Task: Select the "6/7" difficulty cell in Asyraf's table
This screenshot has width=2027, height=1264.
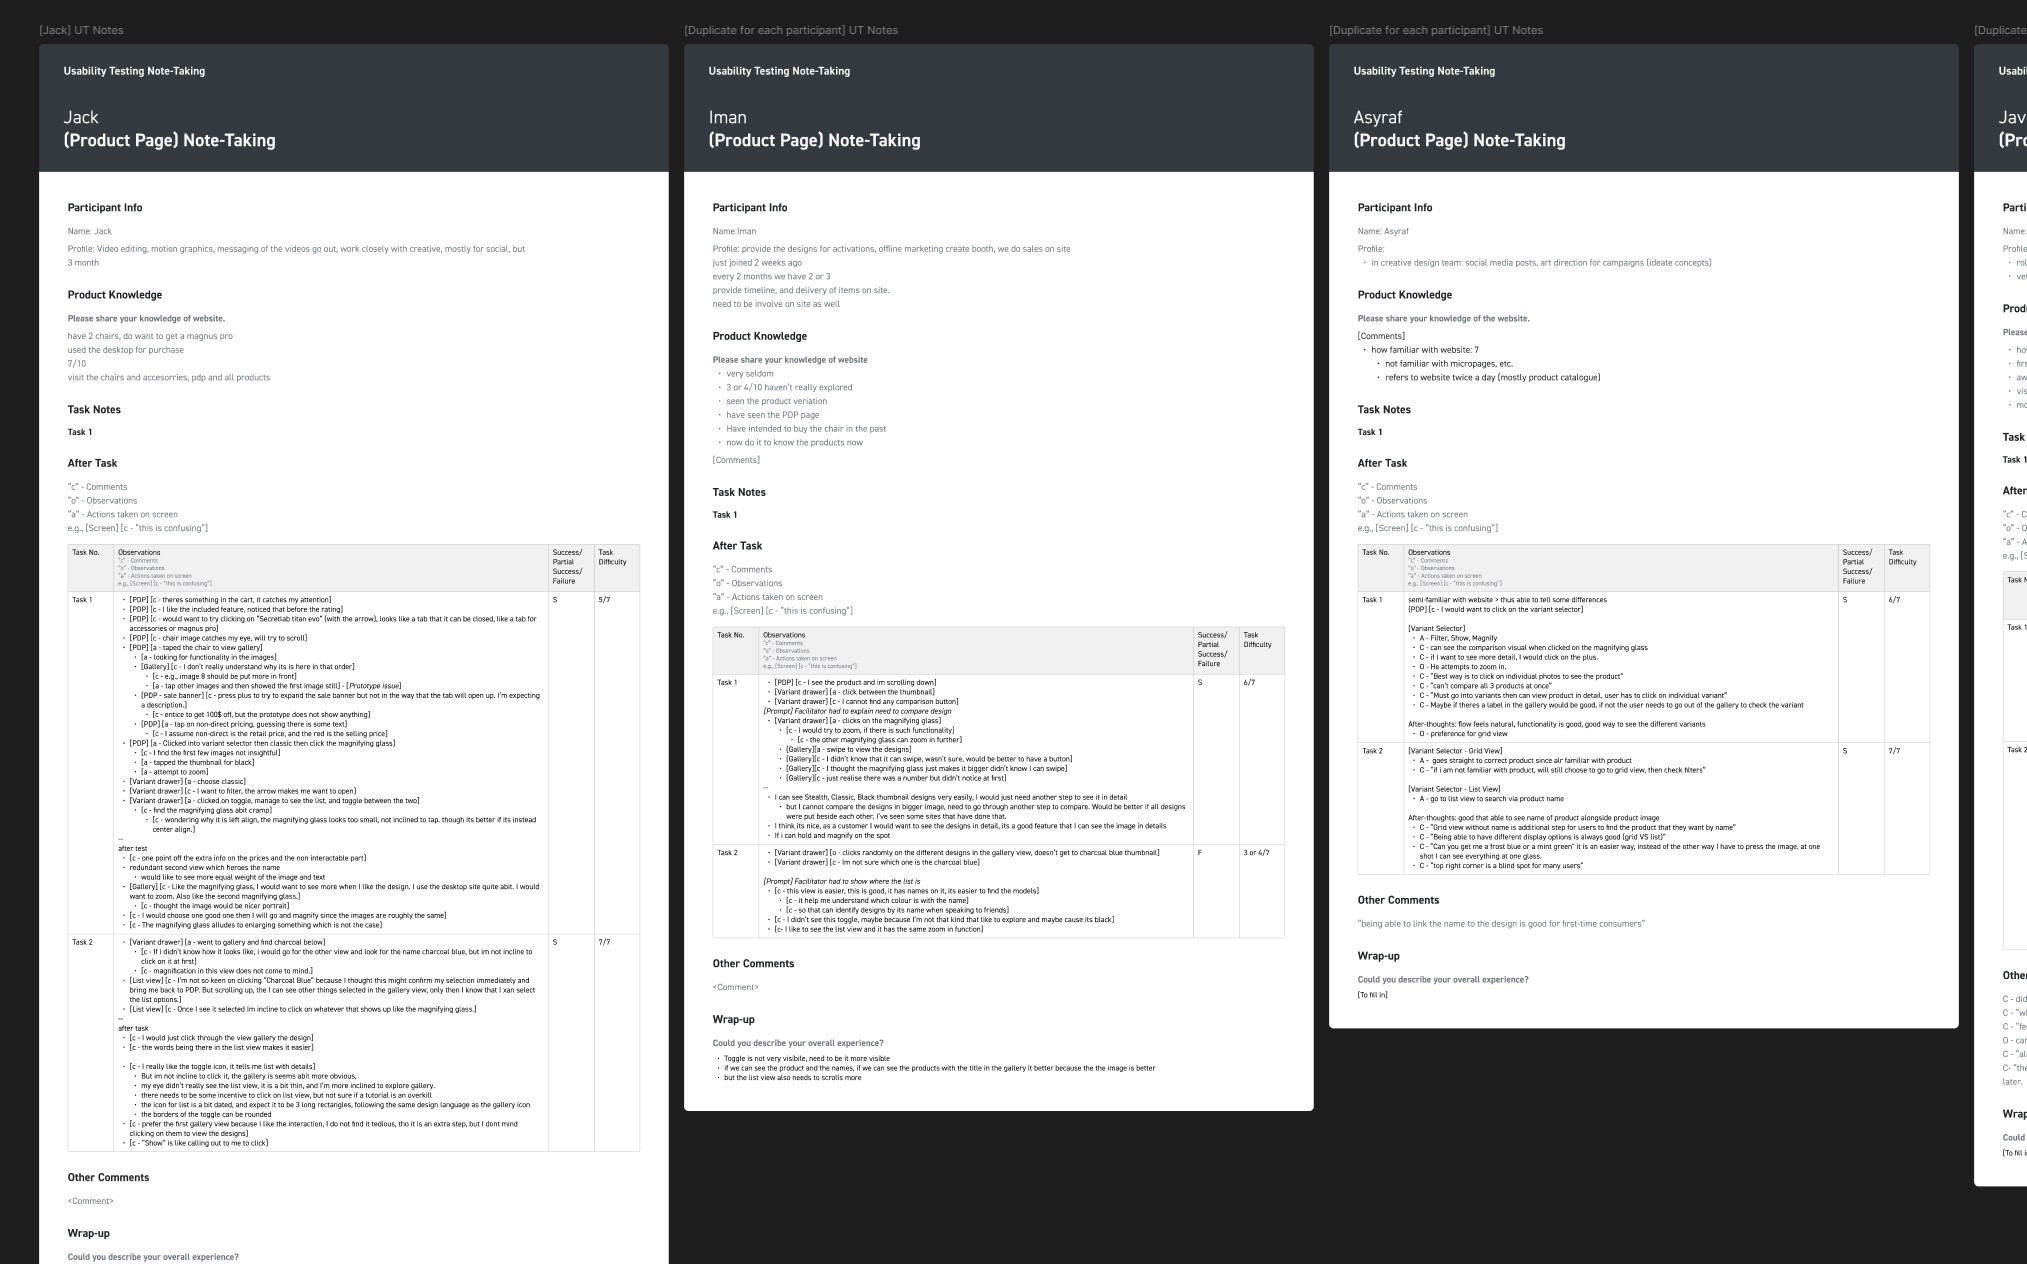Action: (x=1894, y=600)
